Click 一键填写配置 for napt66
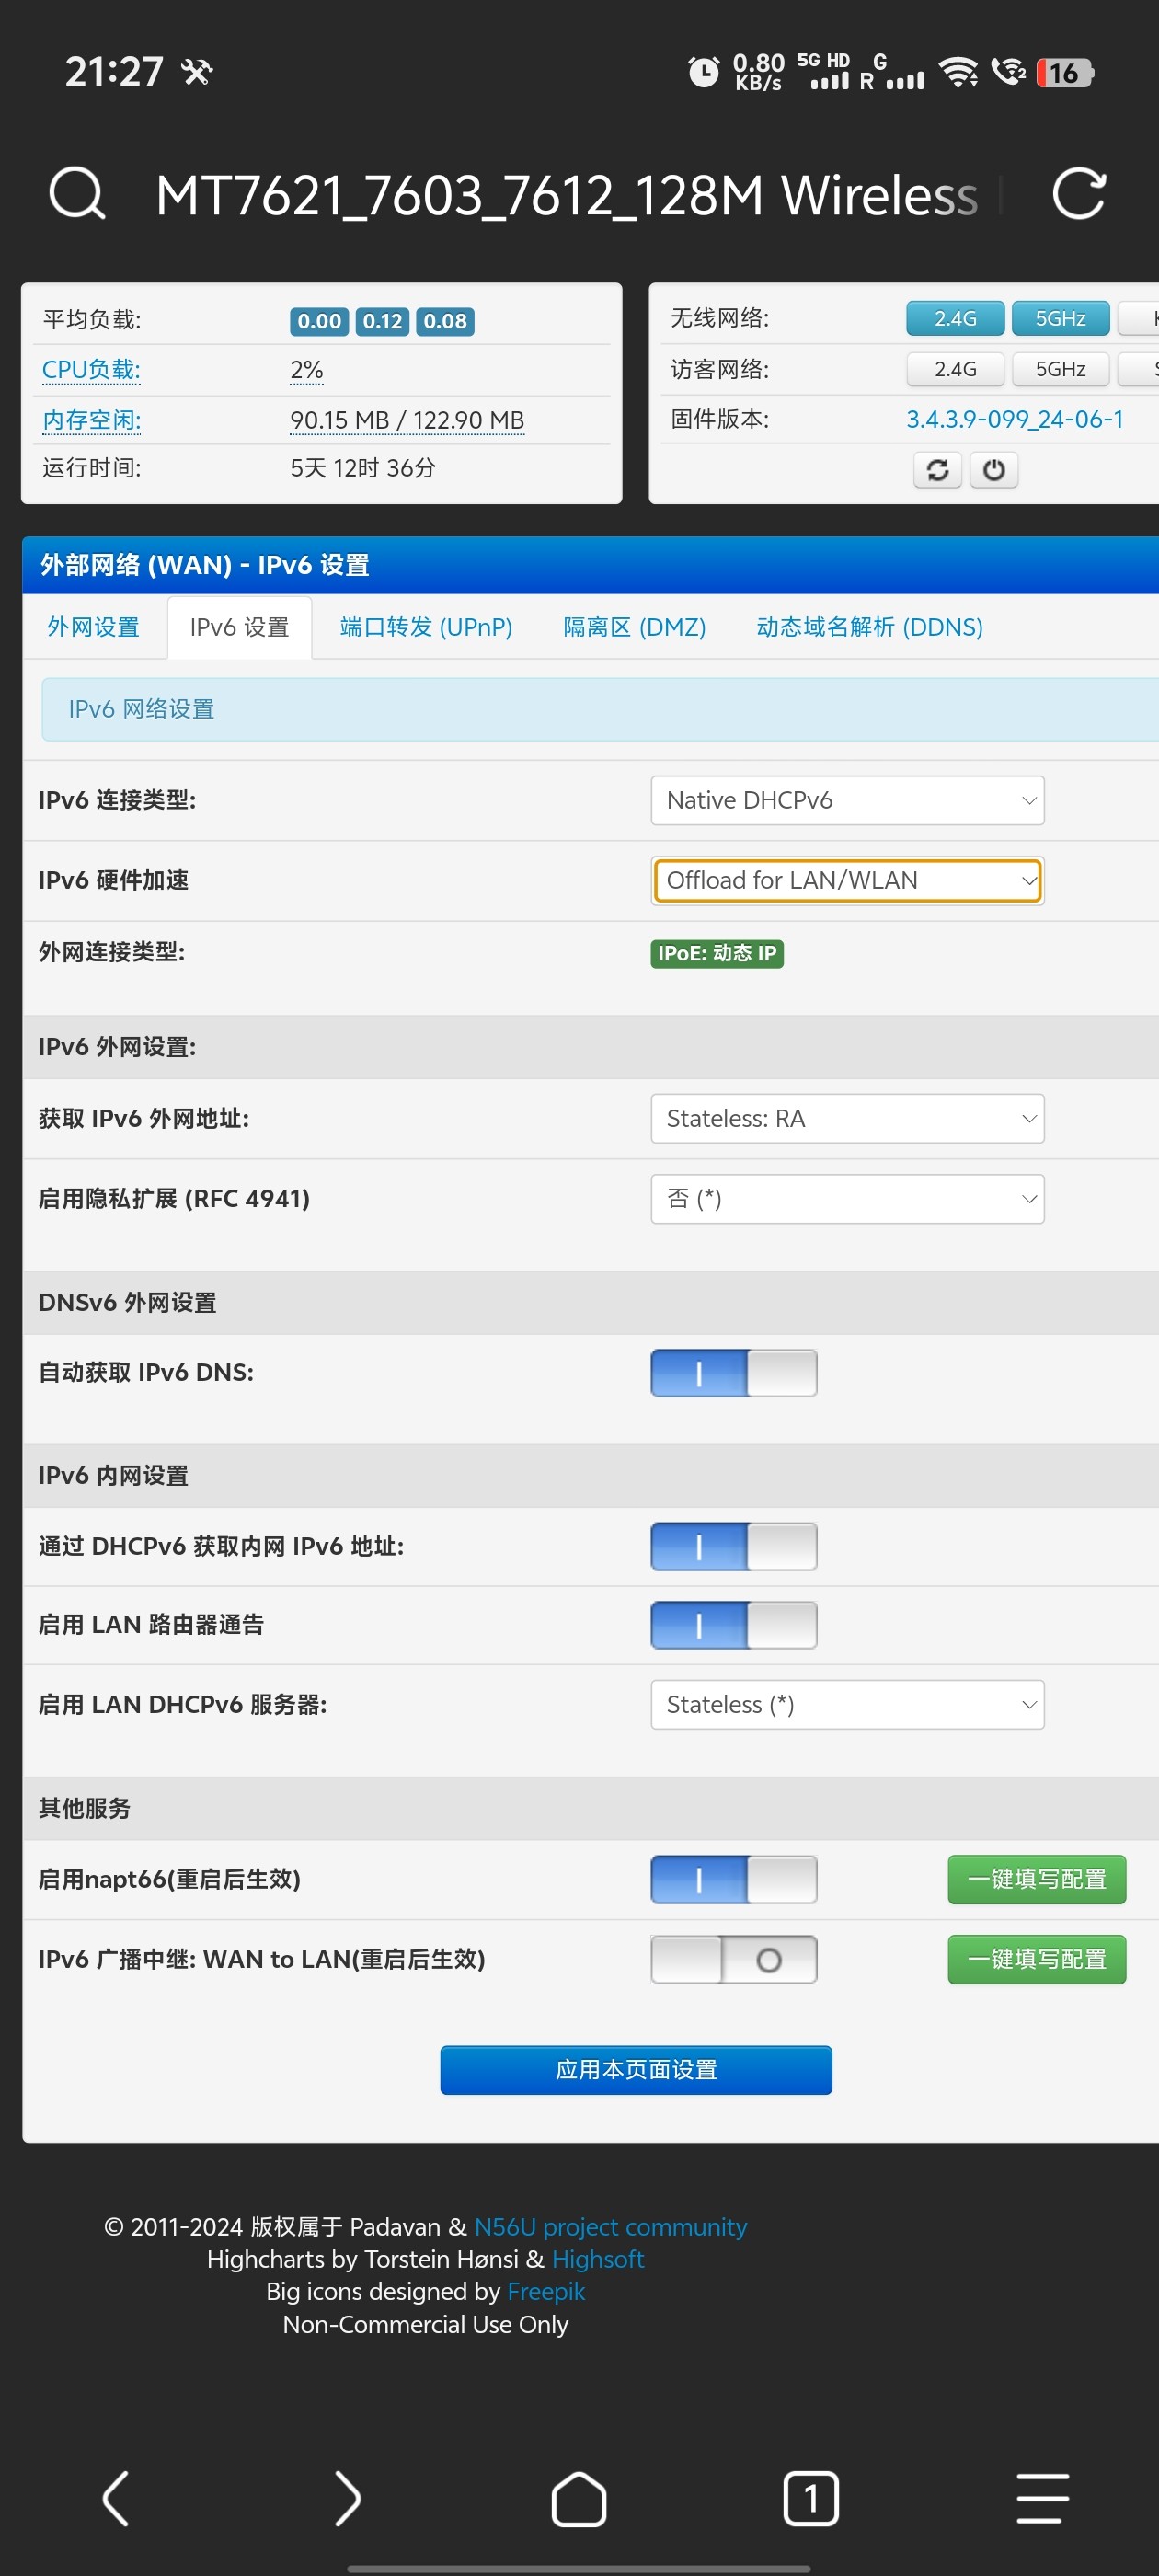 click(x=1036, y=1879)
